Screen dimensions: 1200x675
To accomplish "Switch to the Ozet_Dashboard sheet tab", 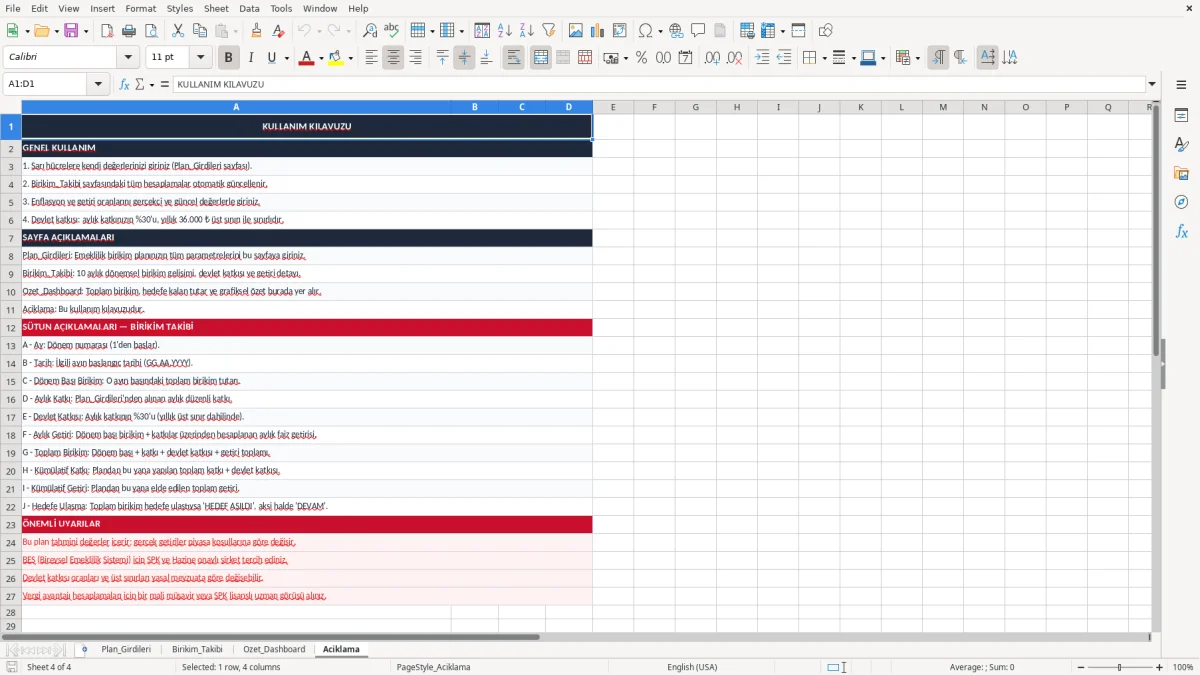I will point(274,649).
